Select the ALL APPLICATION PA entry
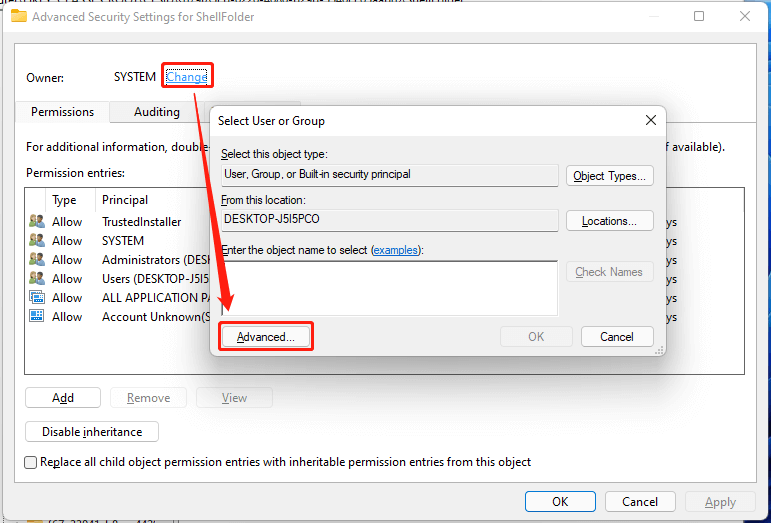 click(x=156, y=298)
